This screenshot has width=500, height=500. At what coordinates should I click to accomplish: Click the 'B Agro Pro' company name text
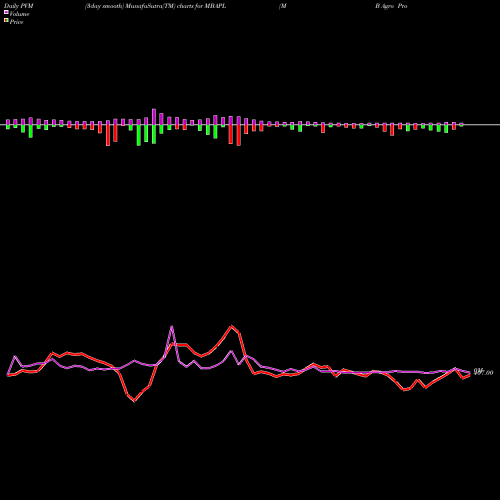(x=391, y=6)
